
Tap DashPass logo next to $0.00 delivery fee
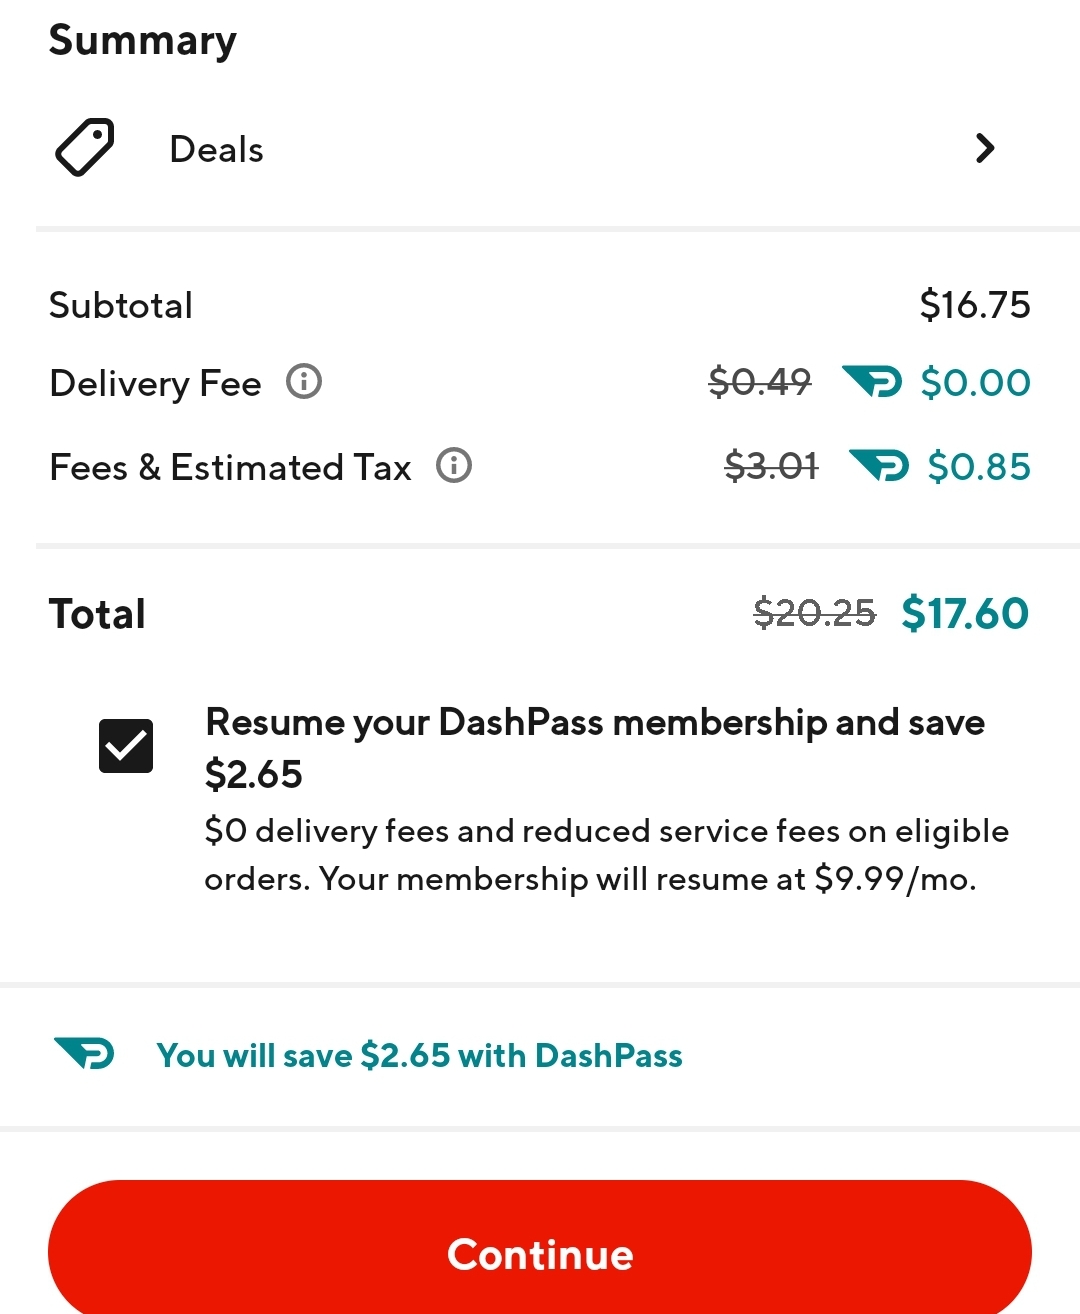point(872,381)
